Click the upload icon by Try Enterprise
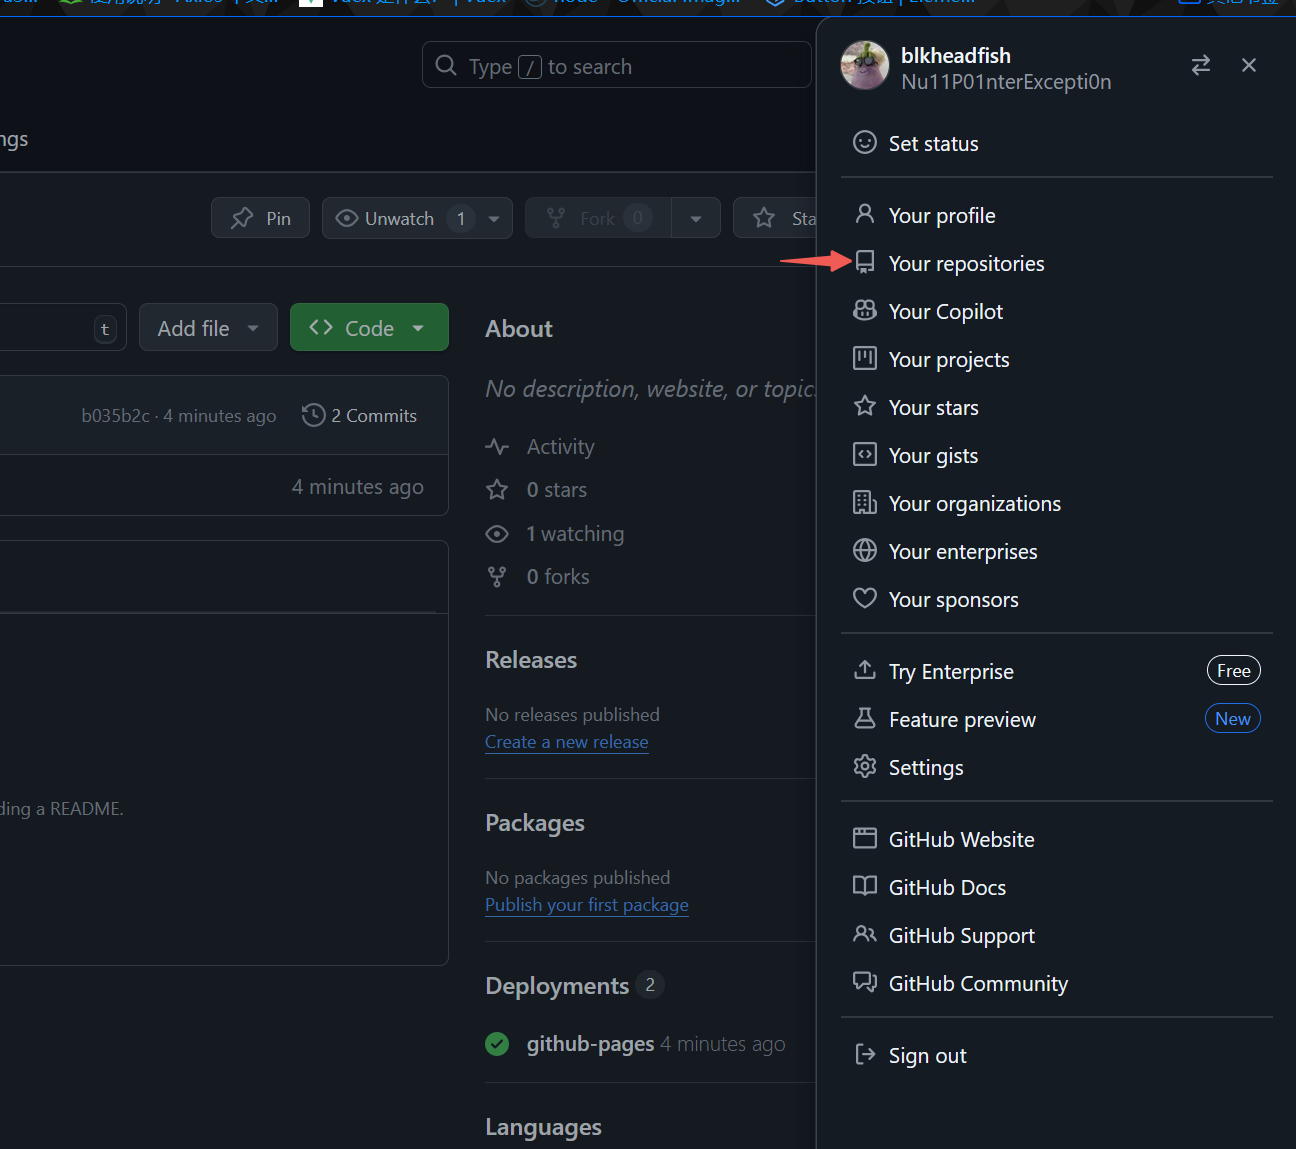This screenshot has height=1149, width=1296. pyautogui.click(x=865, y=670)
